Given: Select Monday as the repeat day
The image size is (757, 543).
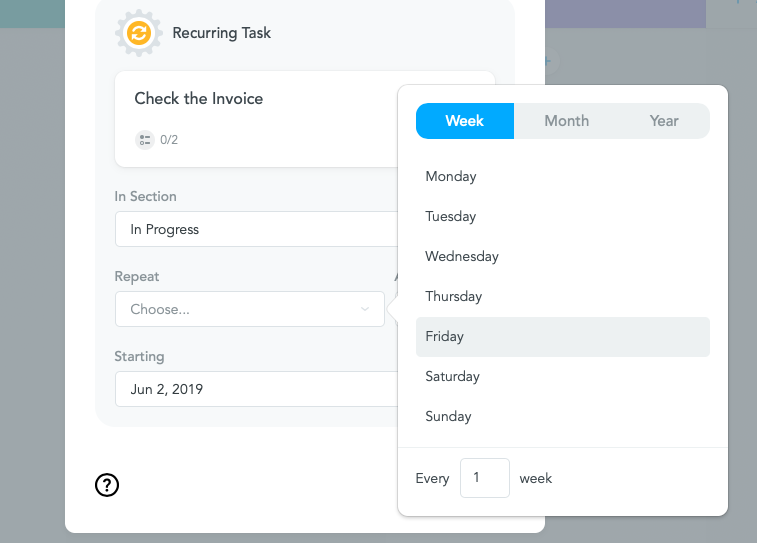Looking at the screenshot, I should [x=563, y=177].
